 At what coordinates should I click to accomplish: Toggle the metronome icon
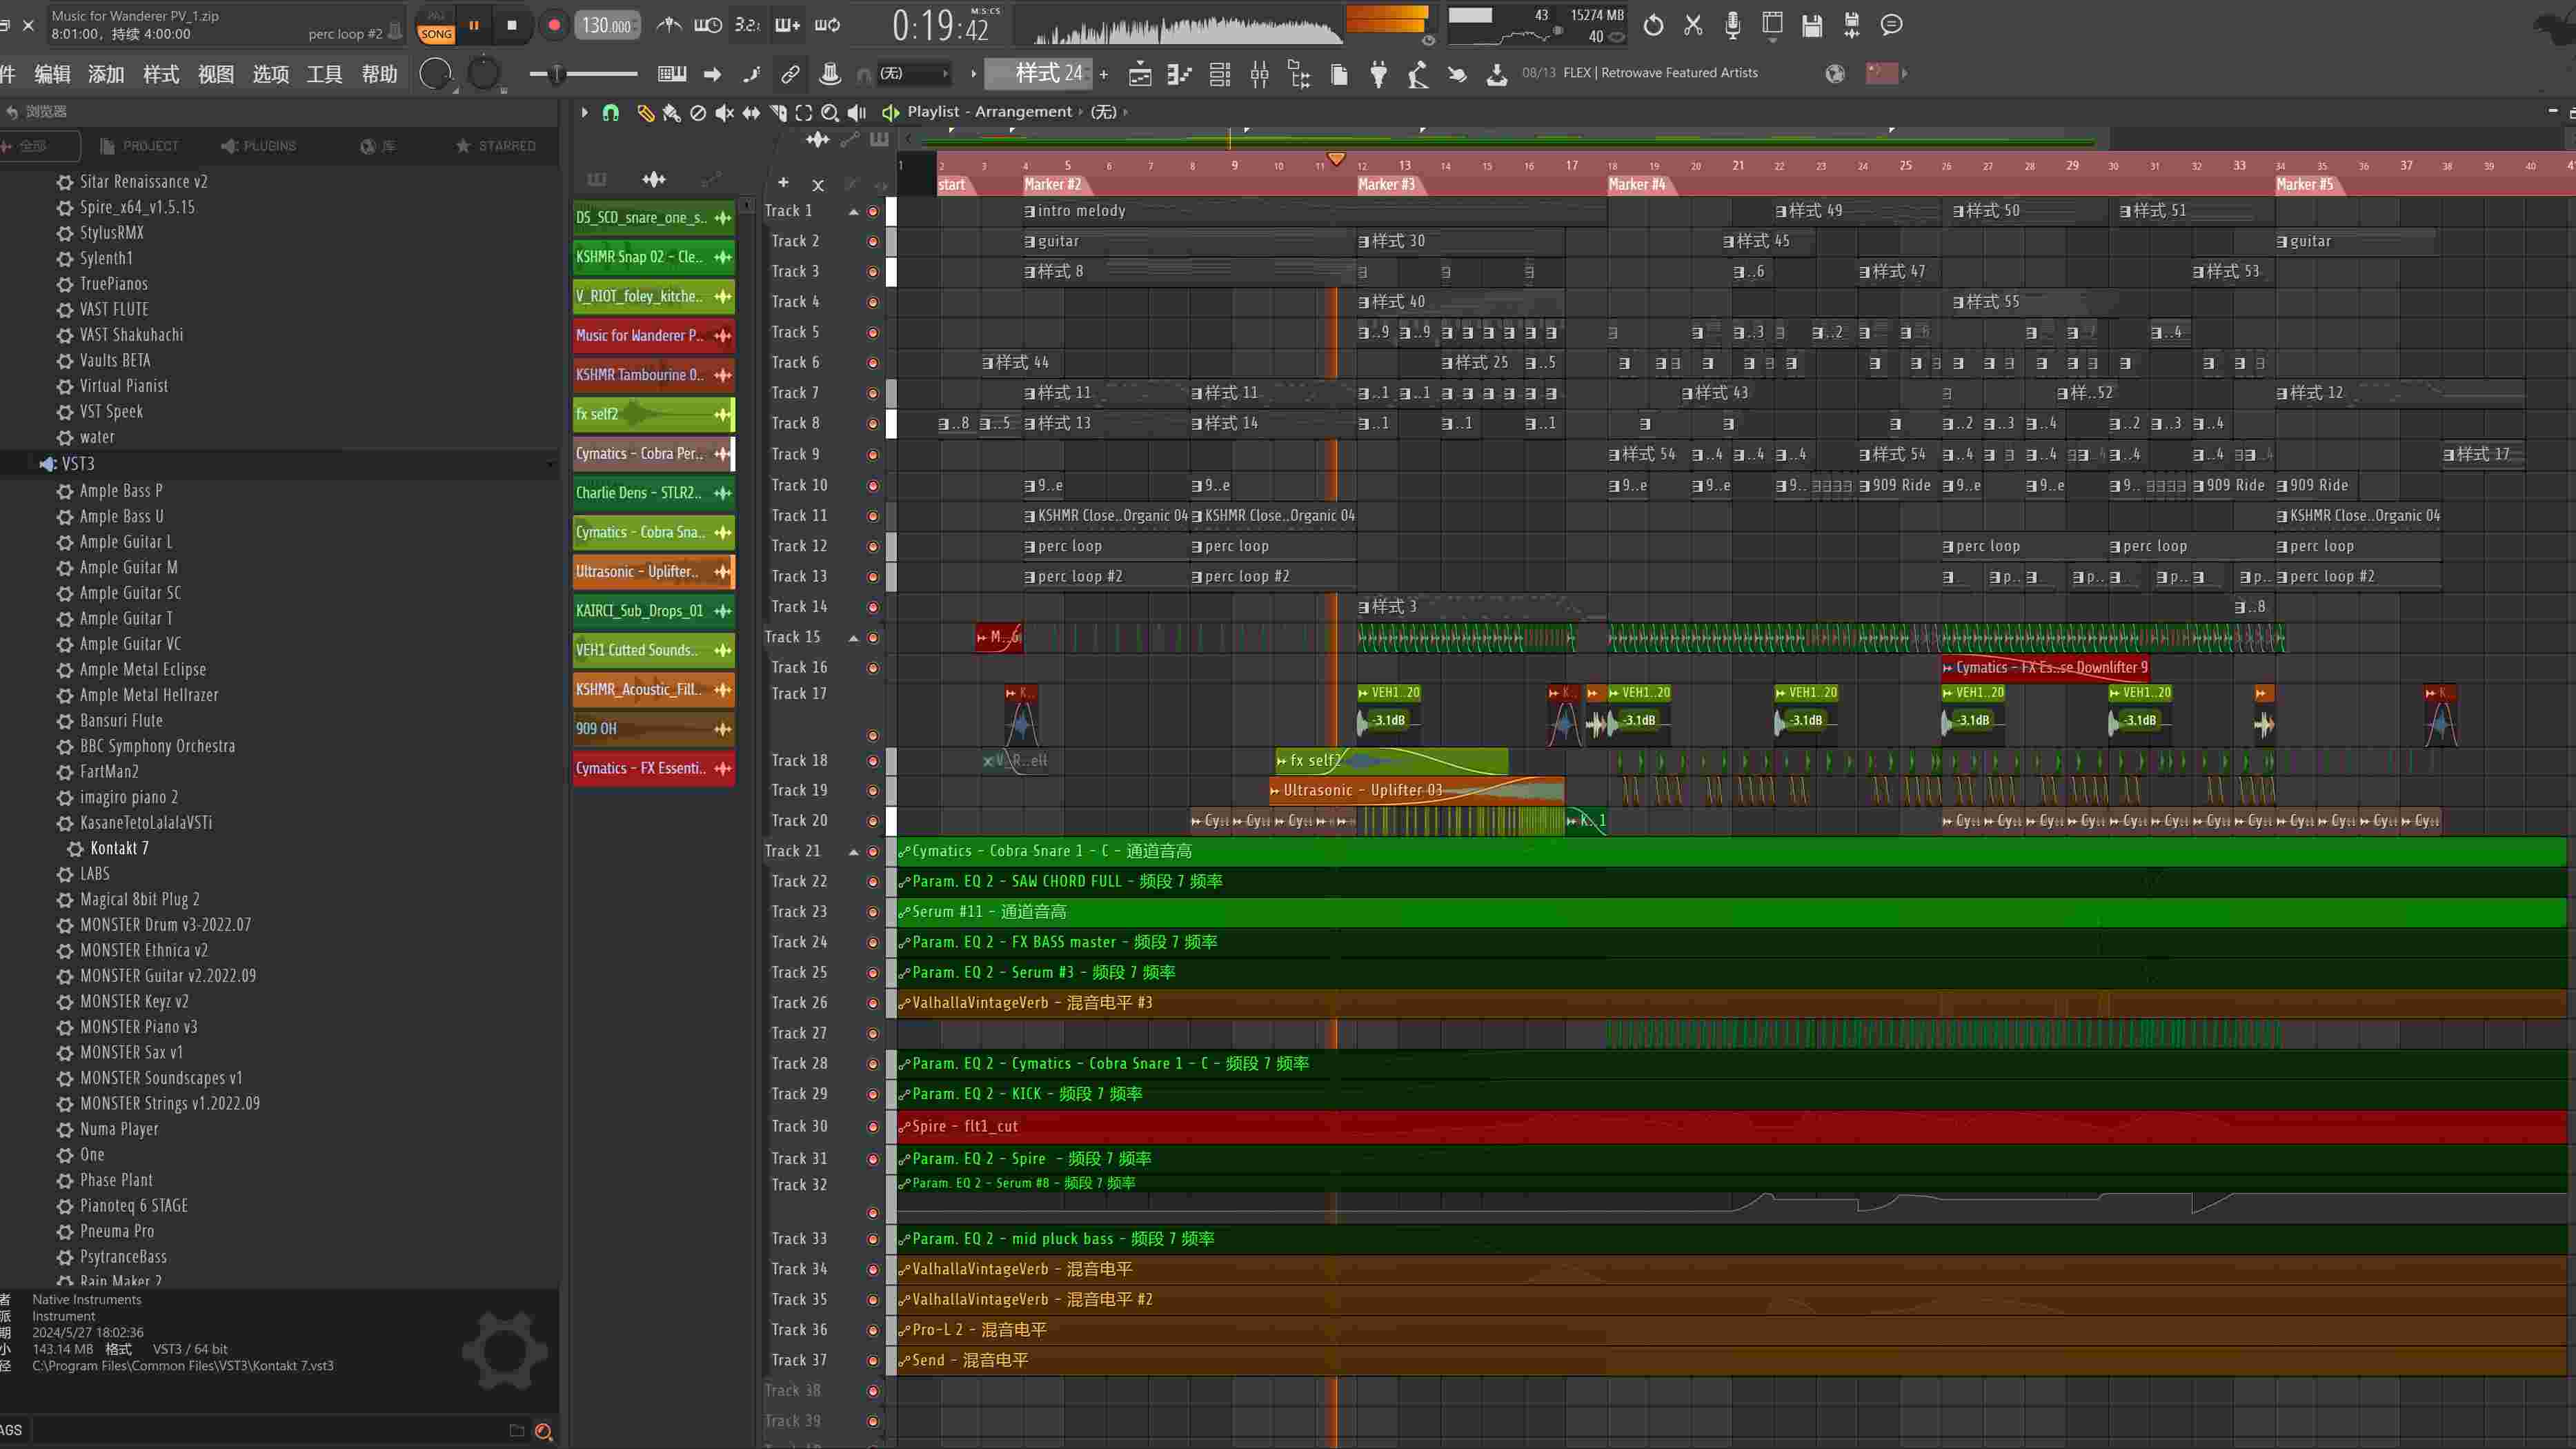pyautogui.click(x=669, y=25)
